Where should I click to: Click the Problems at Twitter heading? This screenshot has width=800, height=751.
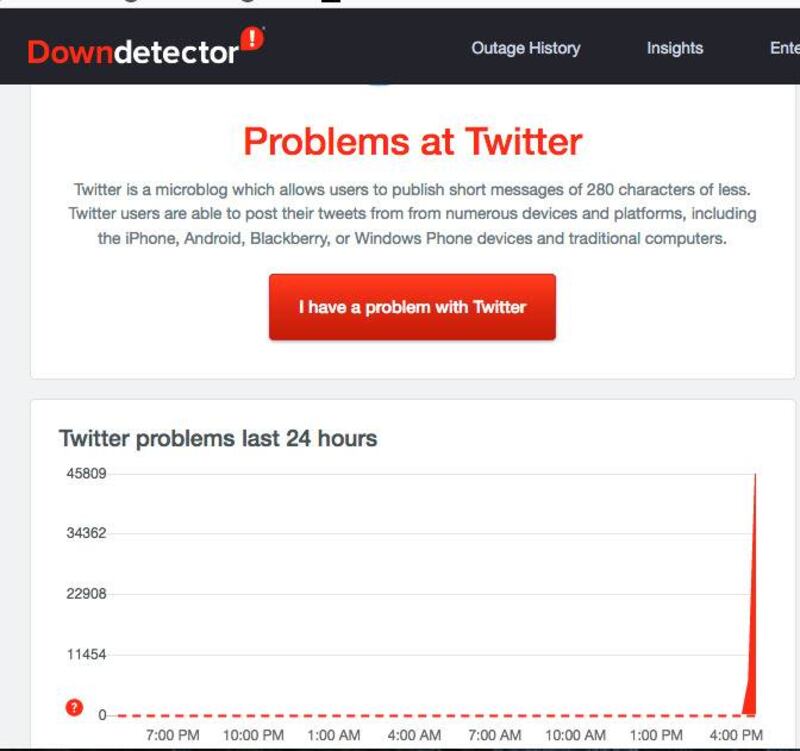click(413, 141)
